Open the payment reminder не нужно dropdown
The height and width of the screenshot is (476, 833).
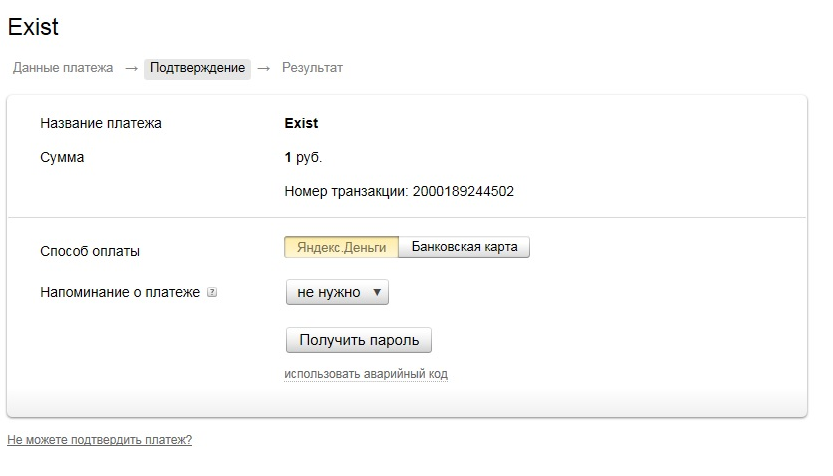(336, 292)
